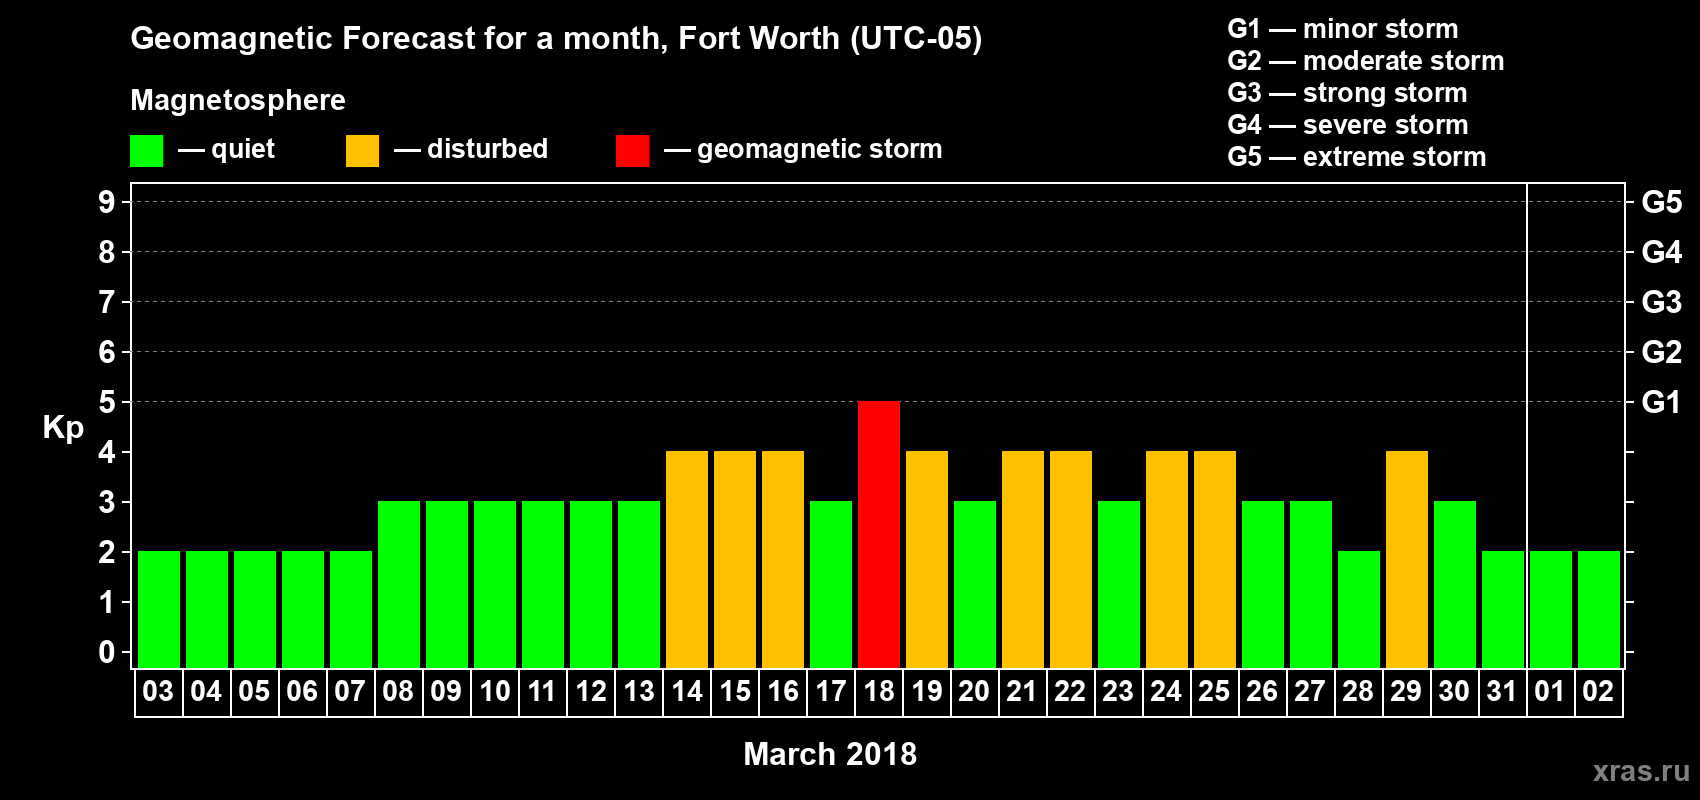Click the date label 19

(x=927, y=692)
